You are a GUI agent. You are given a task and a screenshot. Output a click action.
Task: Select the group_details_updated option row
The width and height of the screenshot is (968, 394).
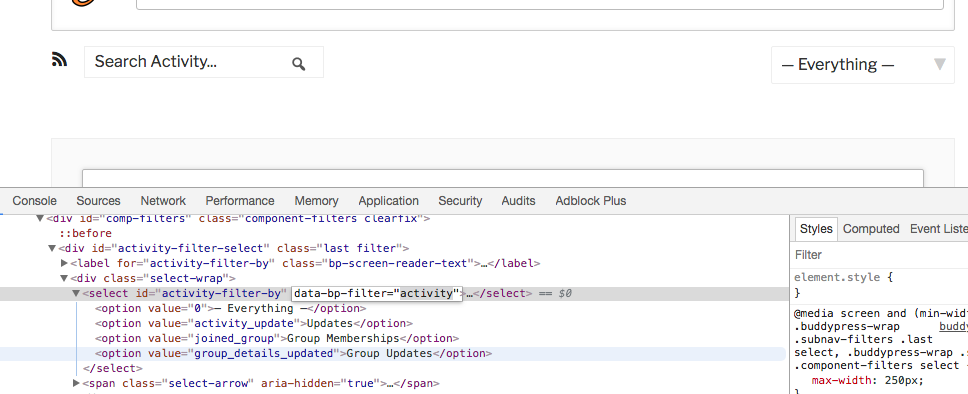pos(294,353)
